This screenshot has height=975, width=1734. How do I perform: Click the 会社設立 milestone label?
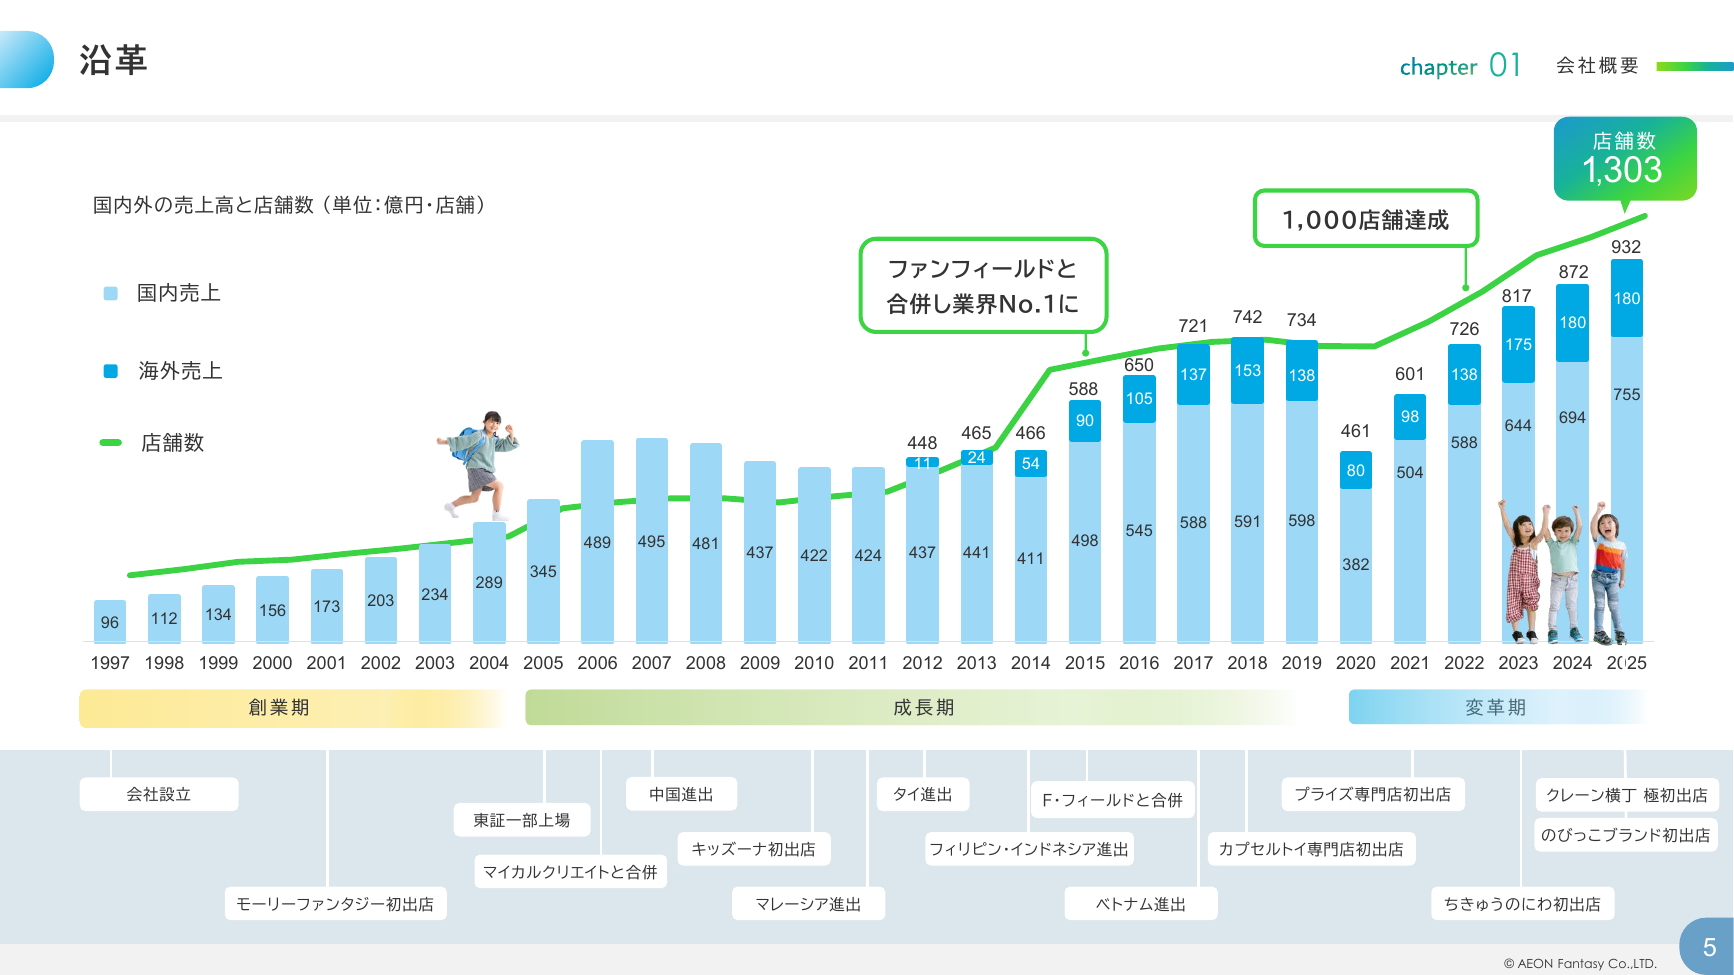(x=159, y=794)
